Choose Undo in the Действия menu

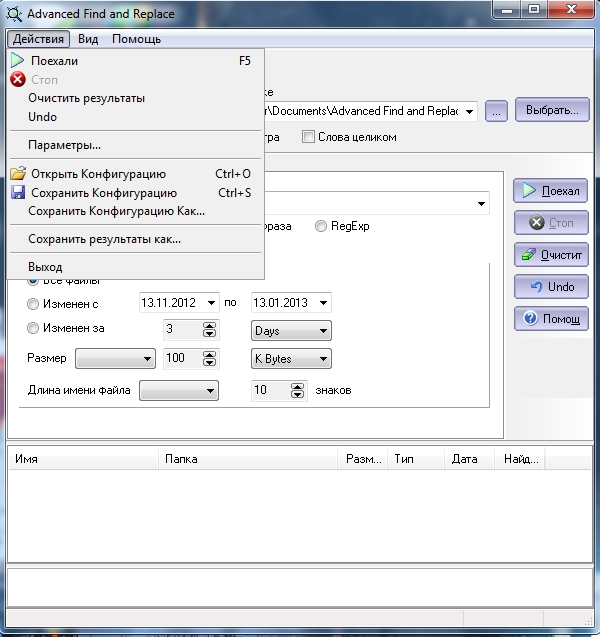pyautogui.click(x=136, y=117)
